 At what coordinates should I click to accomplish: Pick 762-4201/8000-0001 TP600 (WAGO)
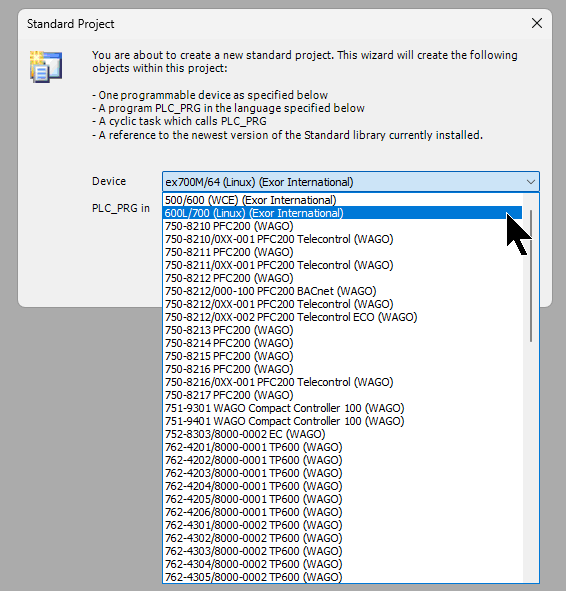tap(343, 447)
